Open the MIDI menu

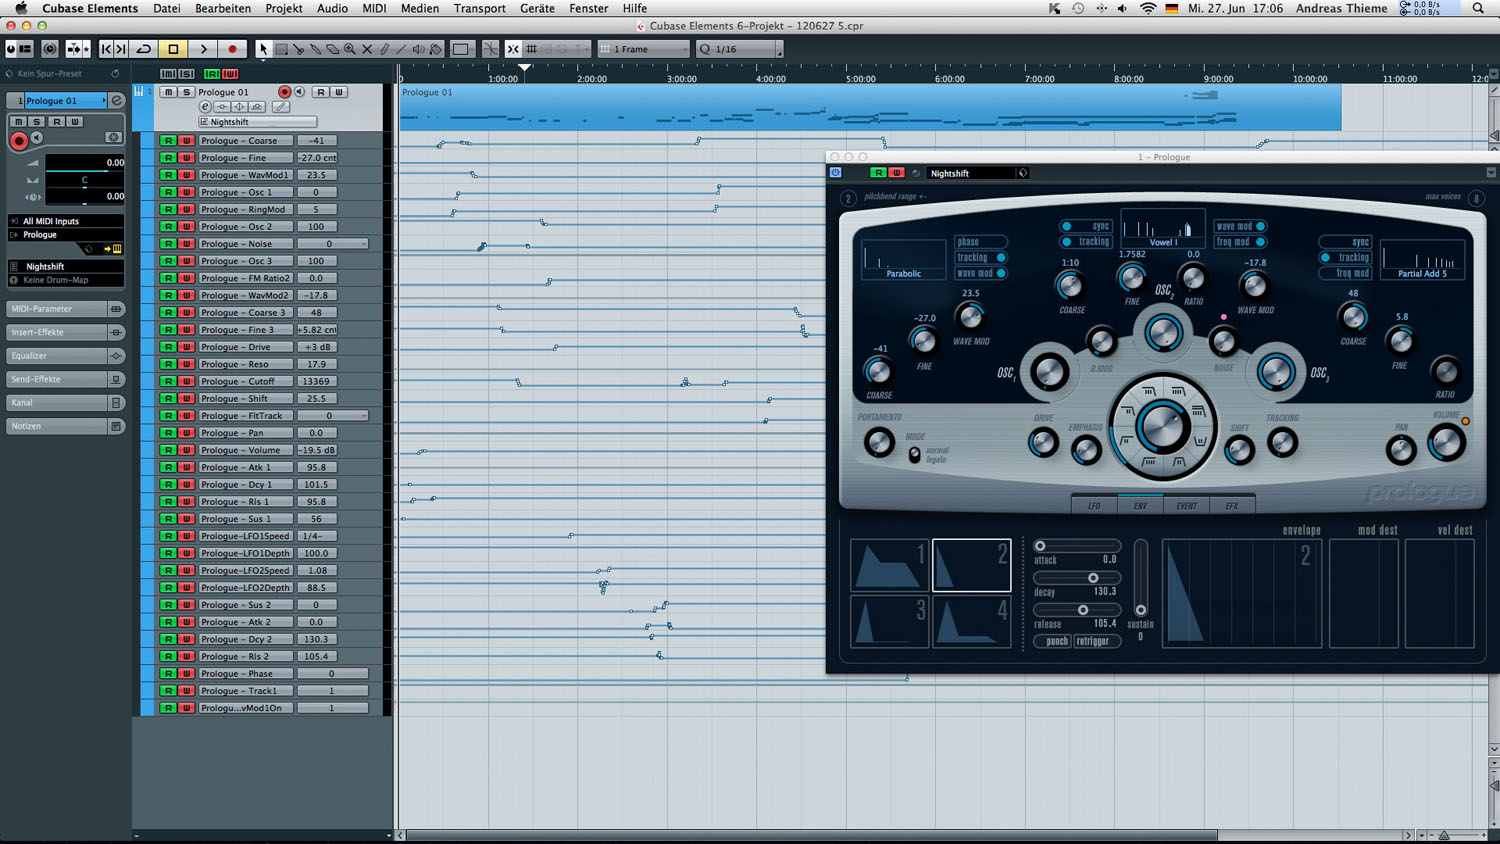pyautogui.click(x=374, y=8)
